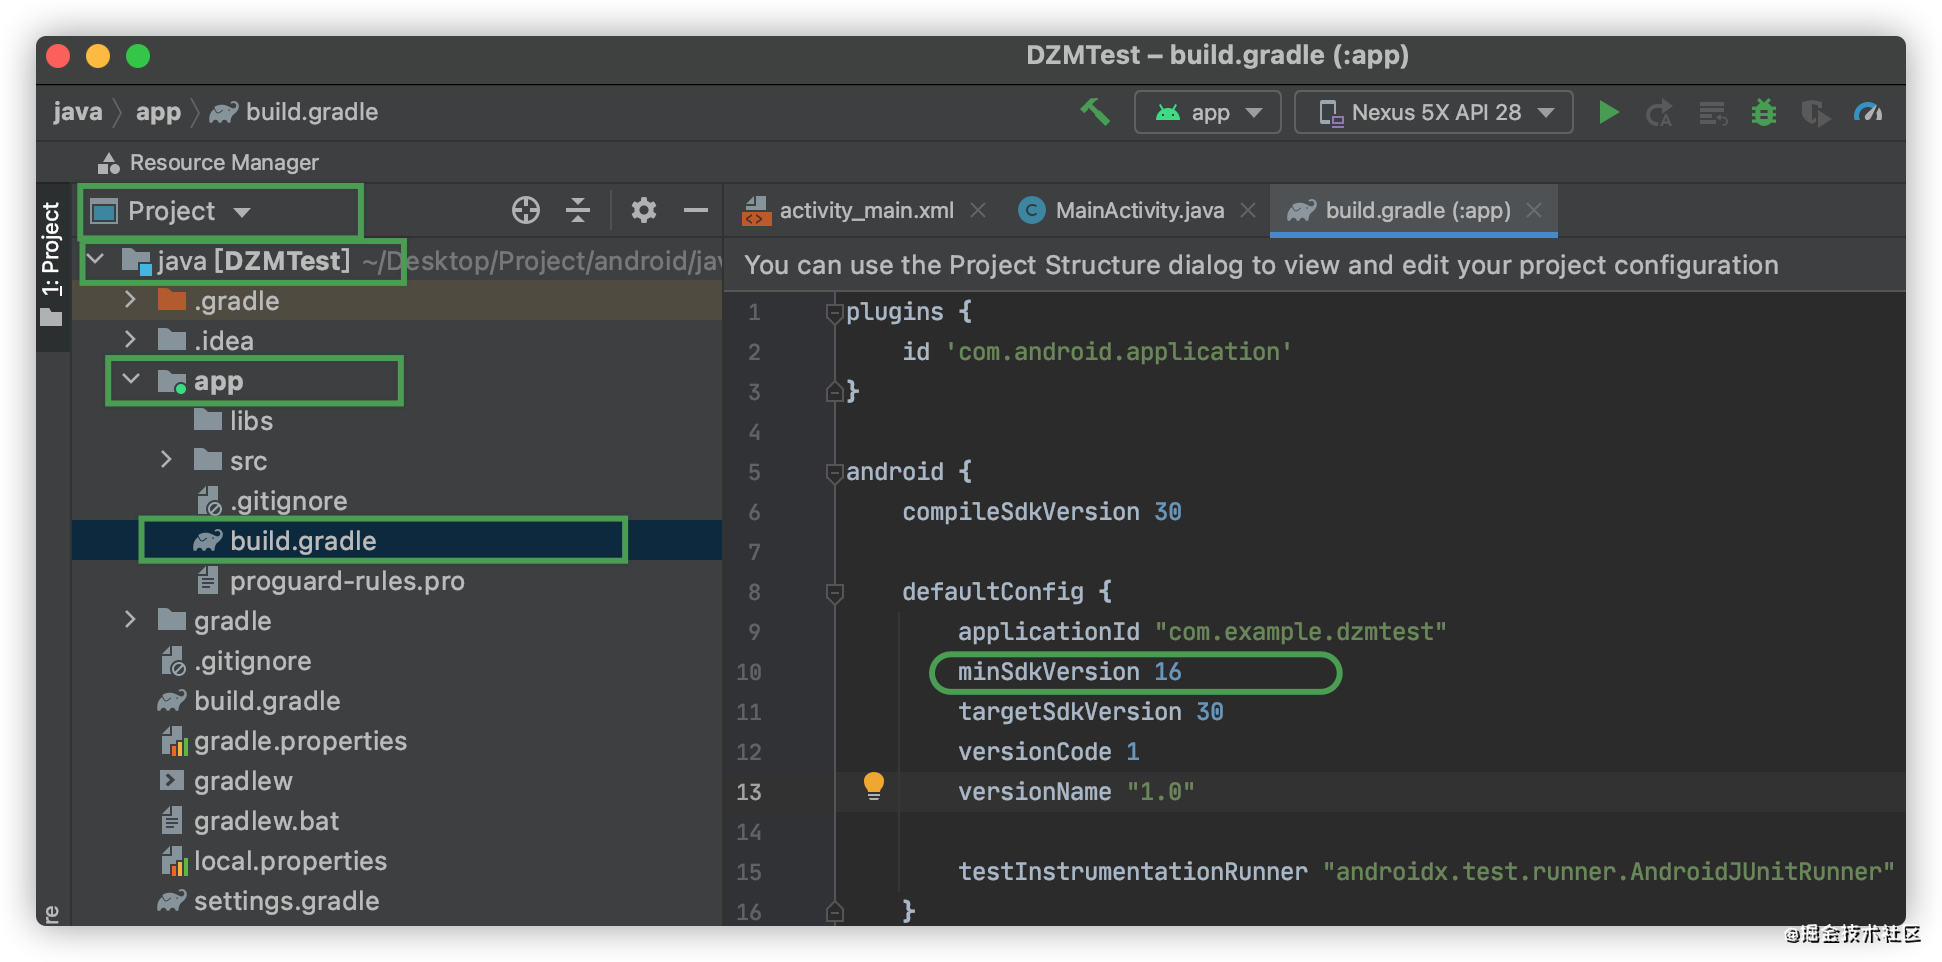
Task: Click the red close window button
Action: coord(58,56)
